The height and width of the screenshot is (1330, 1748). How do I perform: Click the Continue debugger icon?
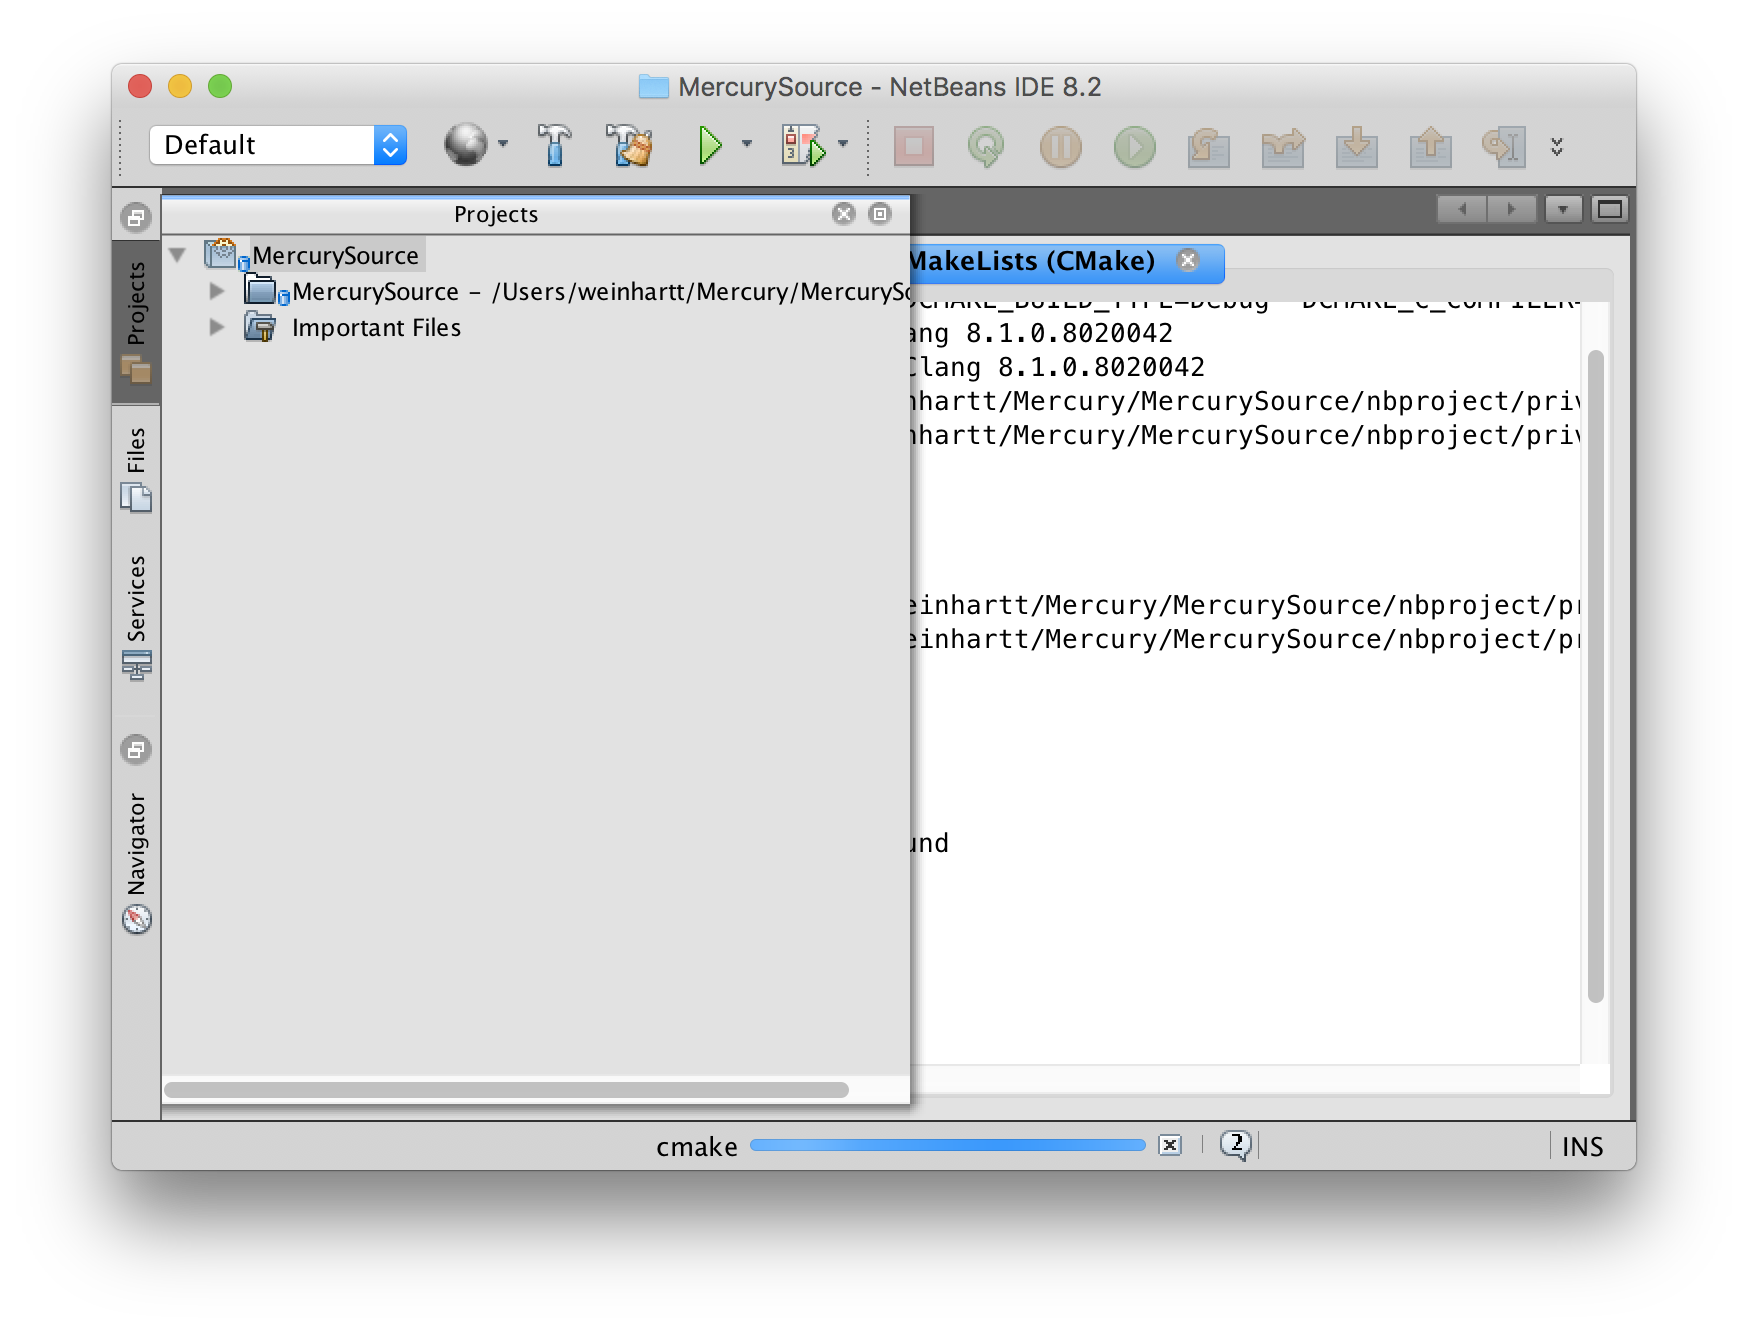point(1134,146)
